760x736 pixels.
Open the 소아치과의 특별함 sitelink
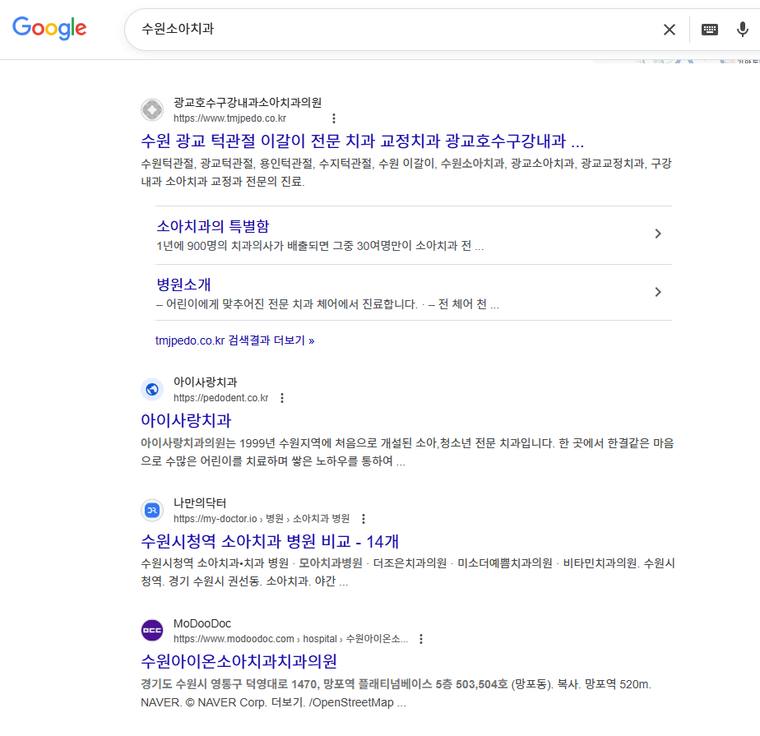pos(213,226)
